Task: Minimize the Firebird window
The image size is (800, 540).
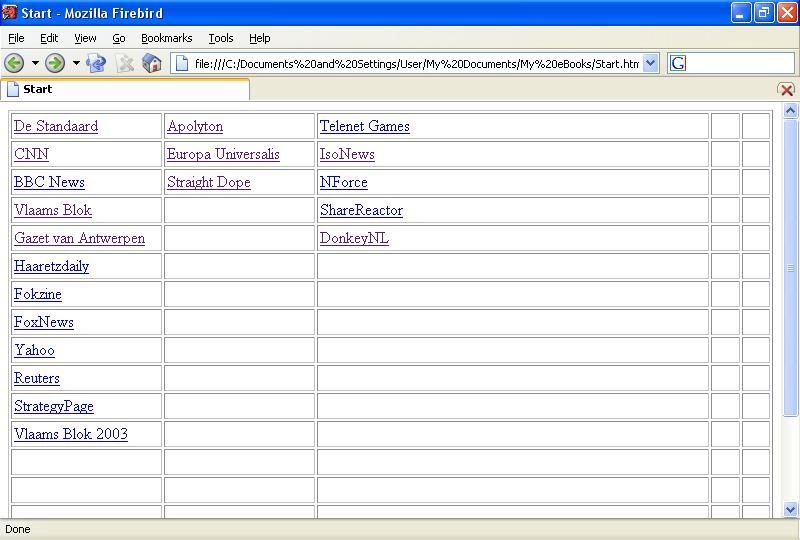Action: coord(740,13)
